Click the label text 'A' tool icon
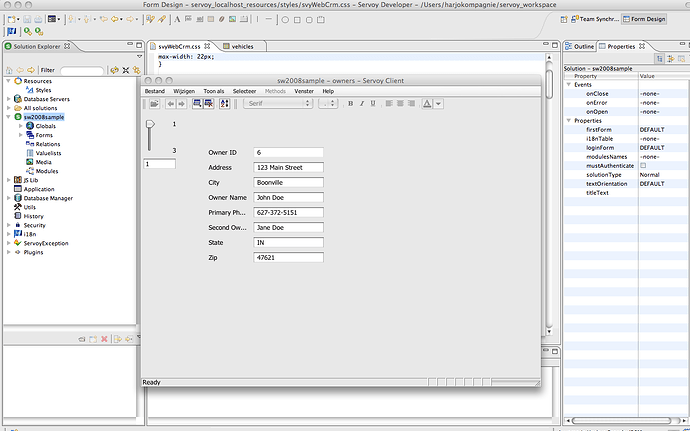Screen dimensions: 690x431 [177, 19]
